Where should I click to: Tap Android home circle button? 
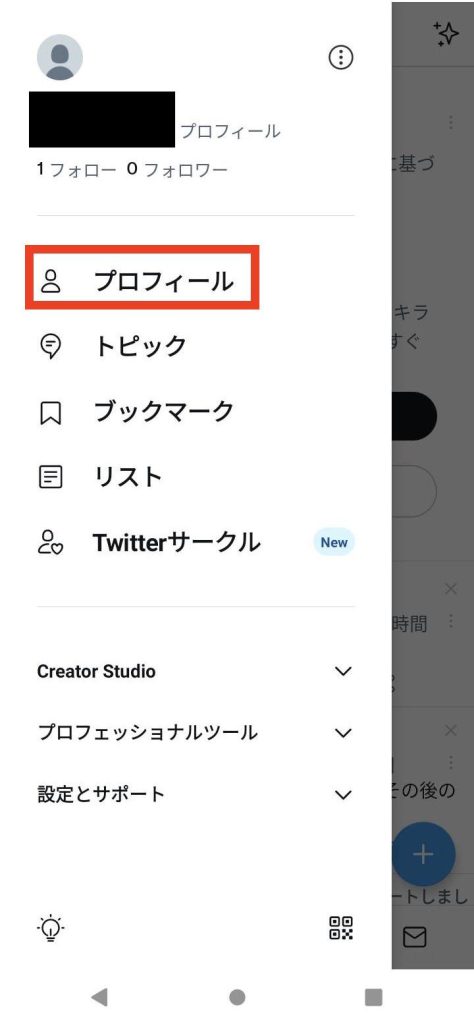coord(237,997)
